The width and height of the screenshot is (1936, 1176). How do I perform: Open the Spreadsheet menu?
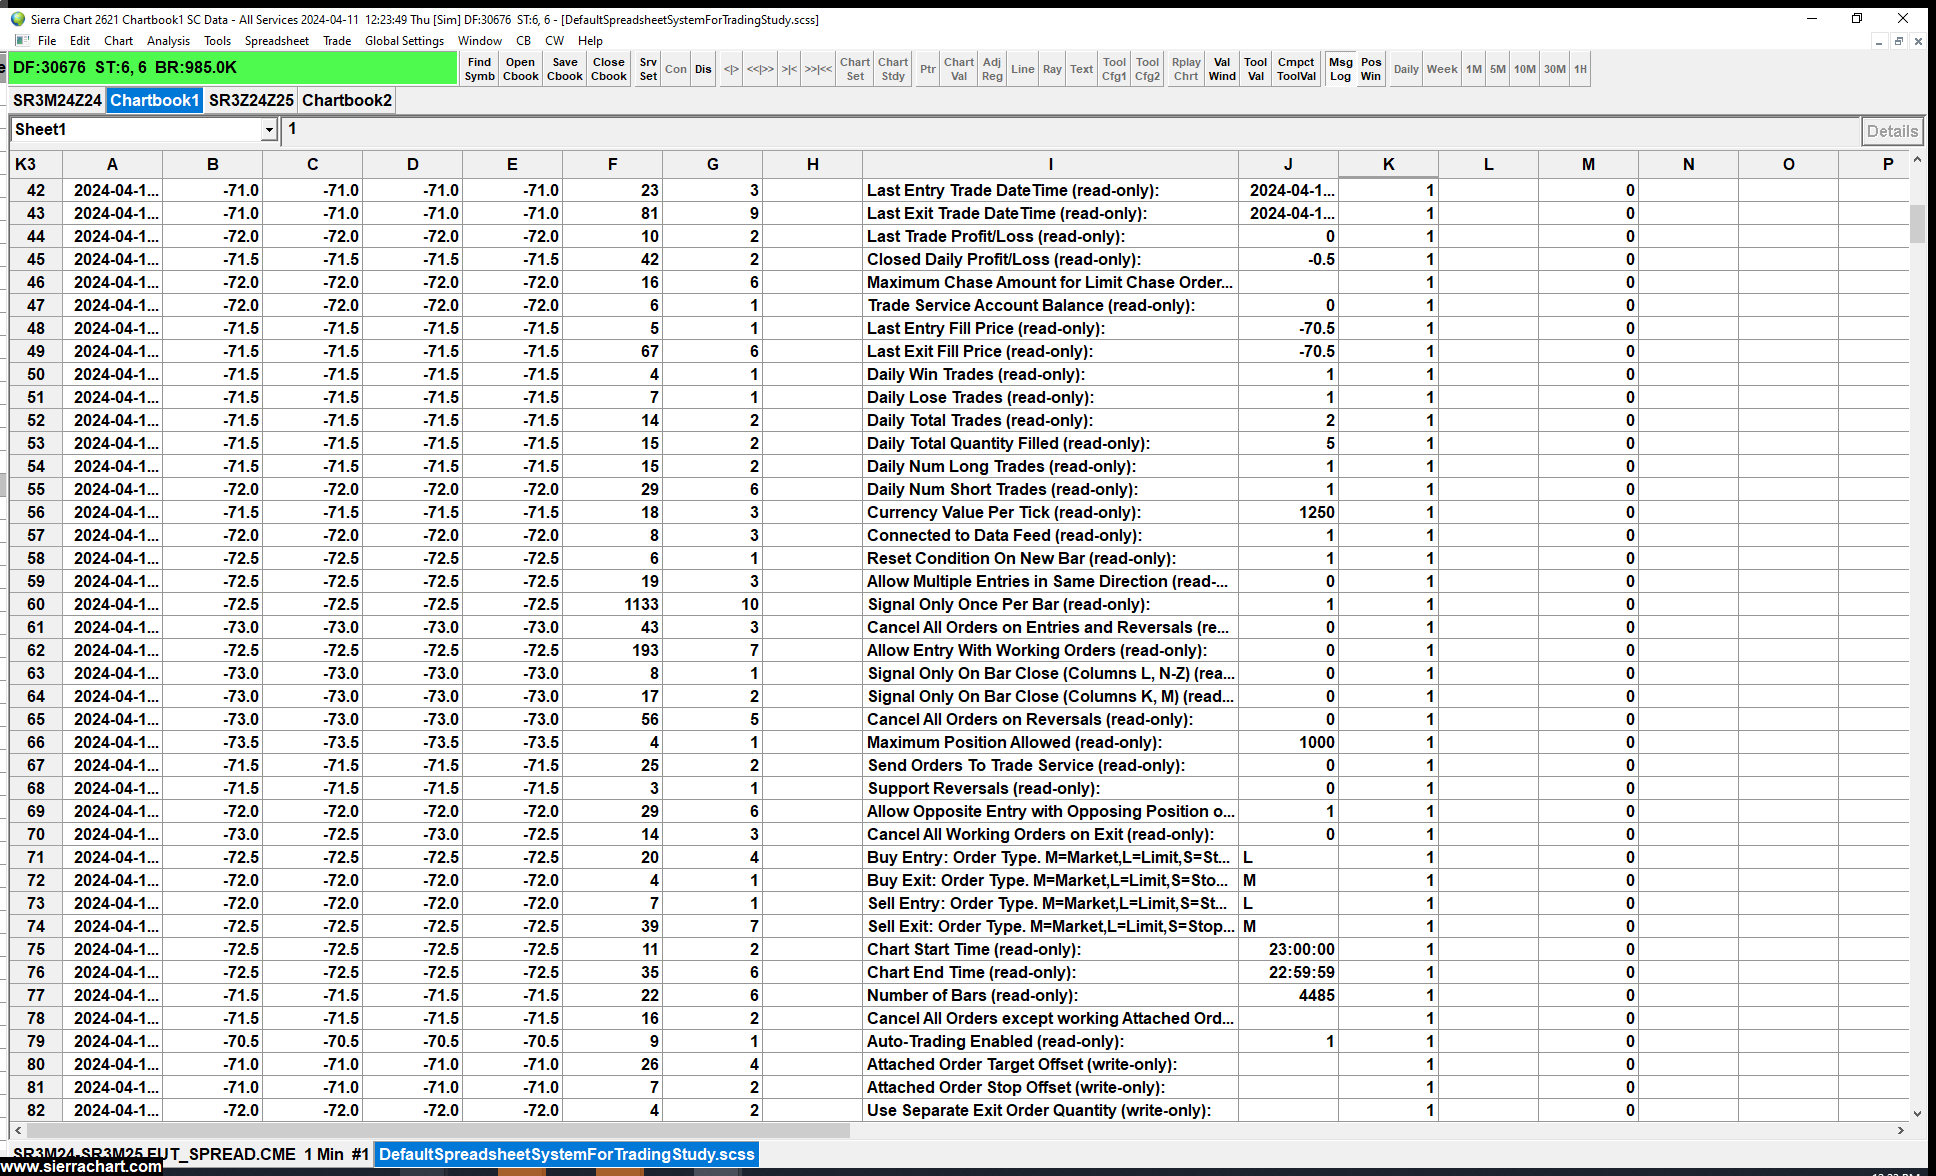pos(276,41)
